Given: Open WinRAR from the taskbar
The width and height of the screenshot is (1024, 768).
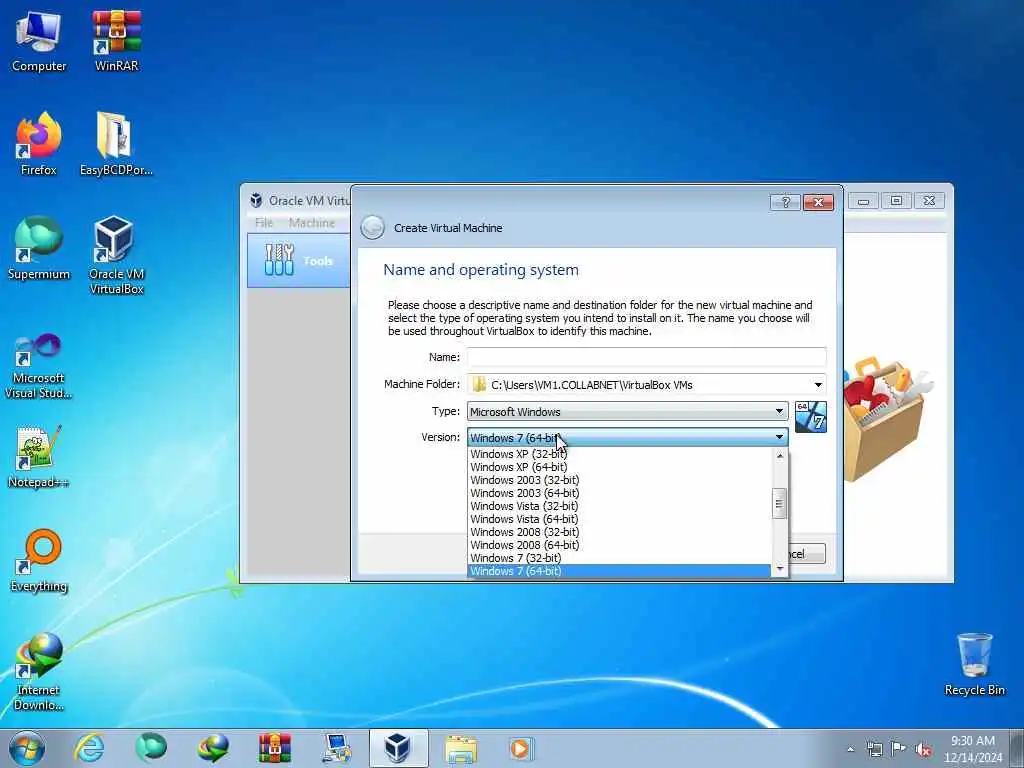Looking at the screenshot, I should point(275,748).
